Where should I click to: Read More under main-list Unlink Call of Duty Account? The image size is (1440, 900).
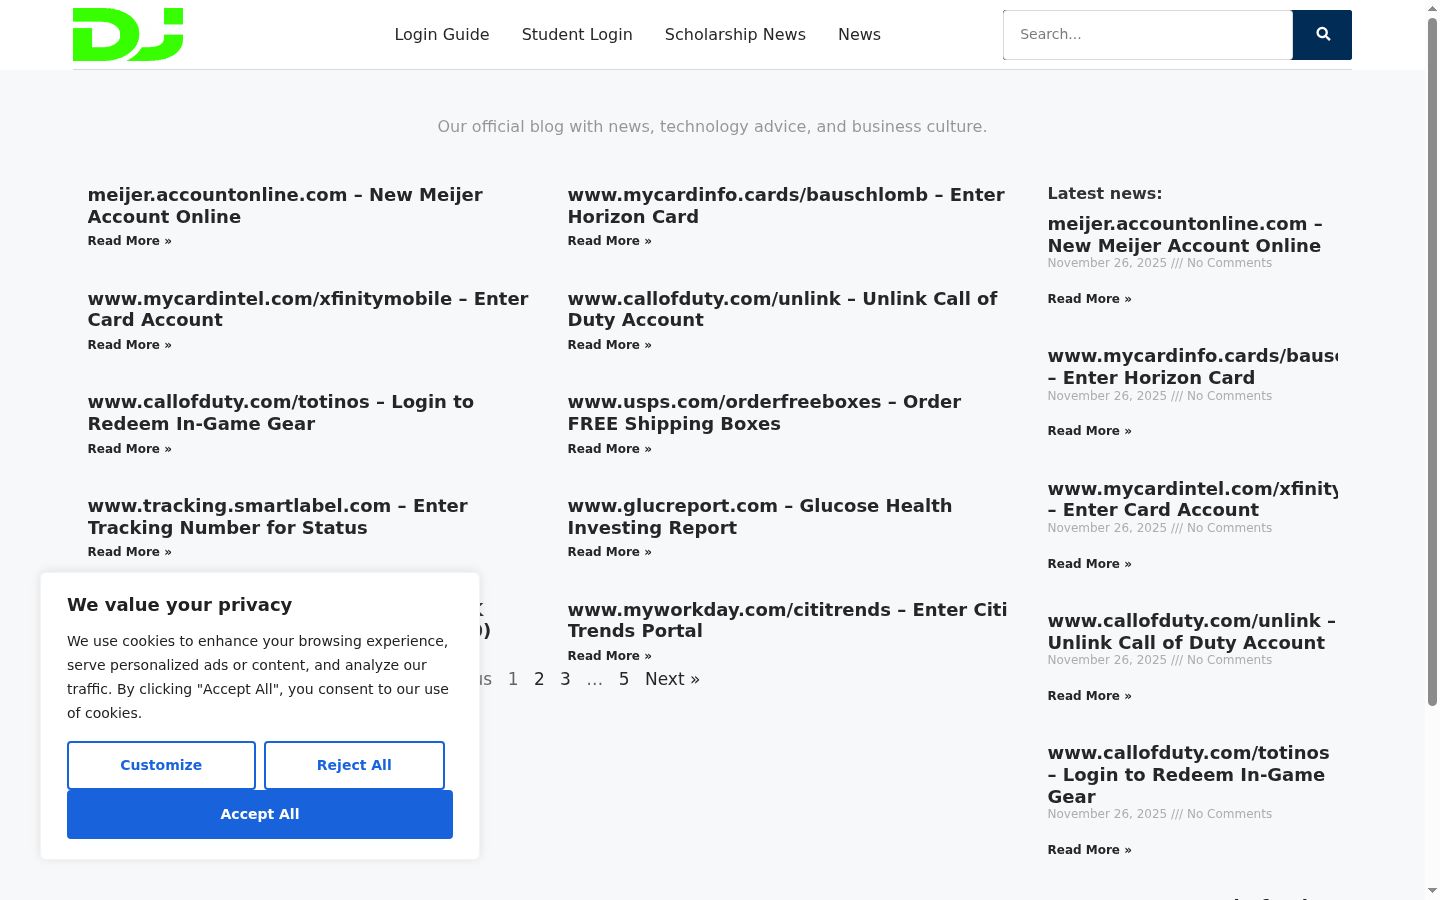tap(610, 345)
